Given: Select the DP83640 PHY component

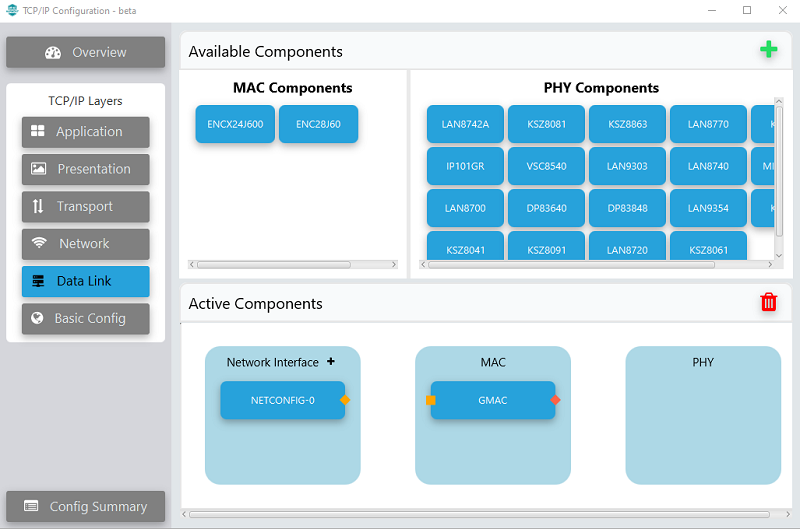Looking at the screenshot, I should point(546,208).
